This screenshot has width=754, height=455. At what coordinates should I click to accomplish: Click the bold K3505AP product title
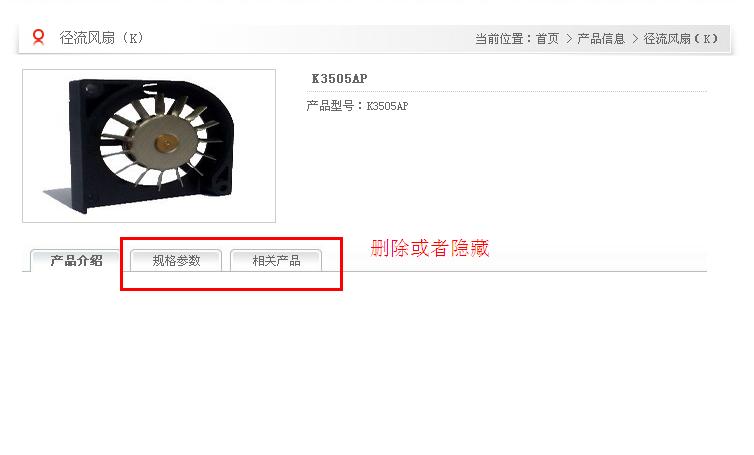339,78
